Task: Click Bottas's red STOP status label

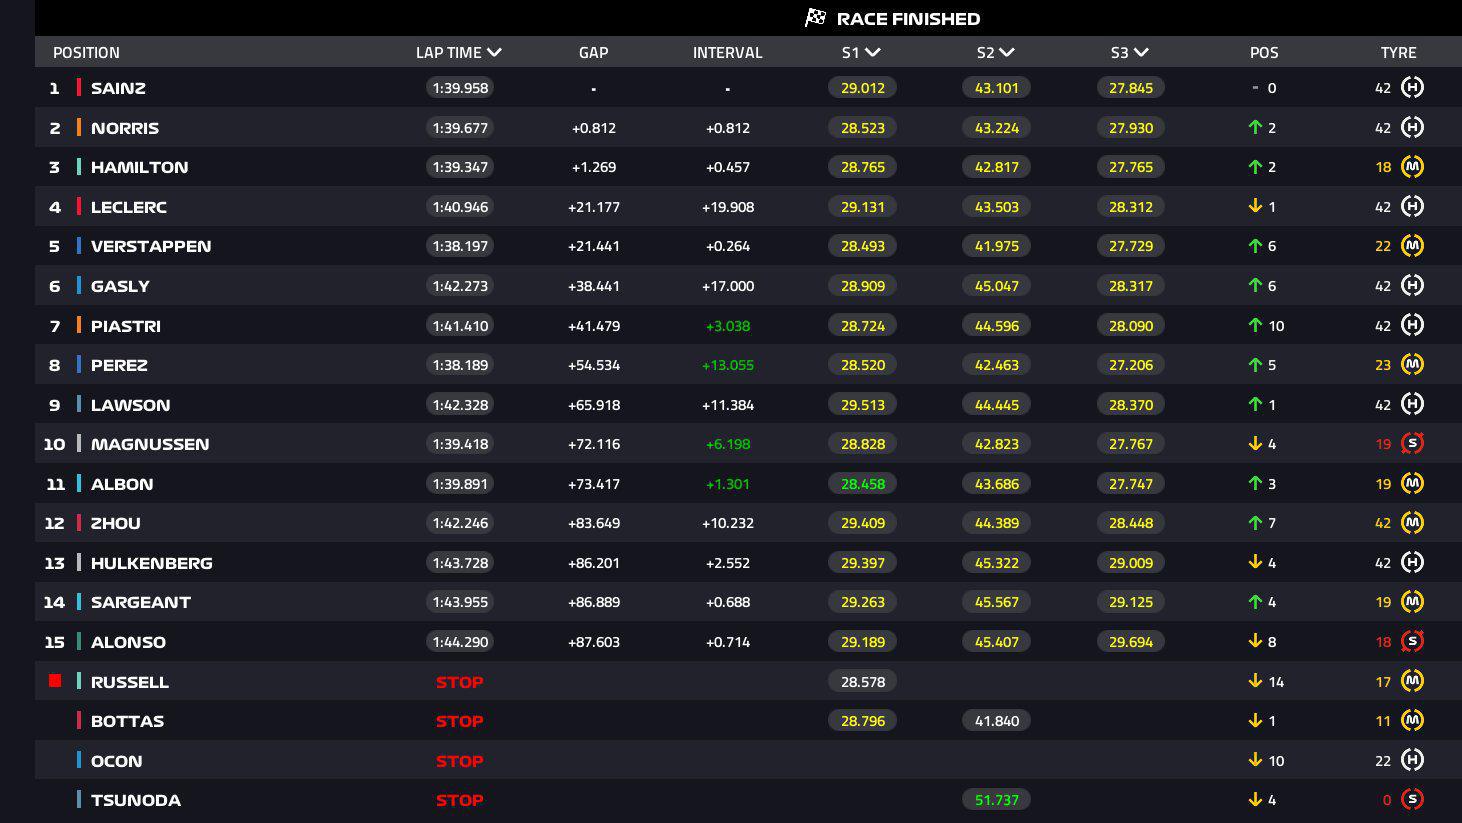Action: tap(460, 721)
